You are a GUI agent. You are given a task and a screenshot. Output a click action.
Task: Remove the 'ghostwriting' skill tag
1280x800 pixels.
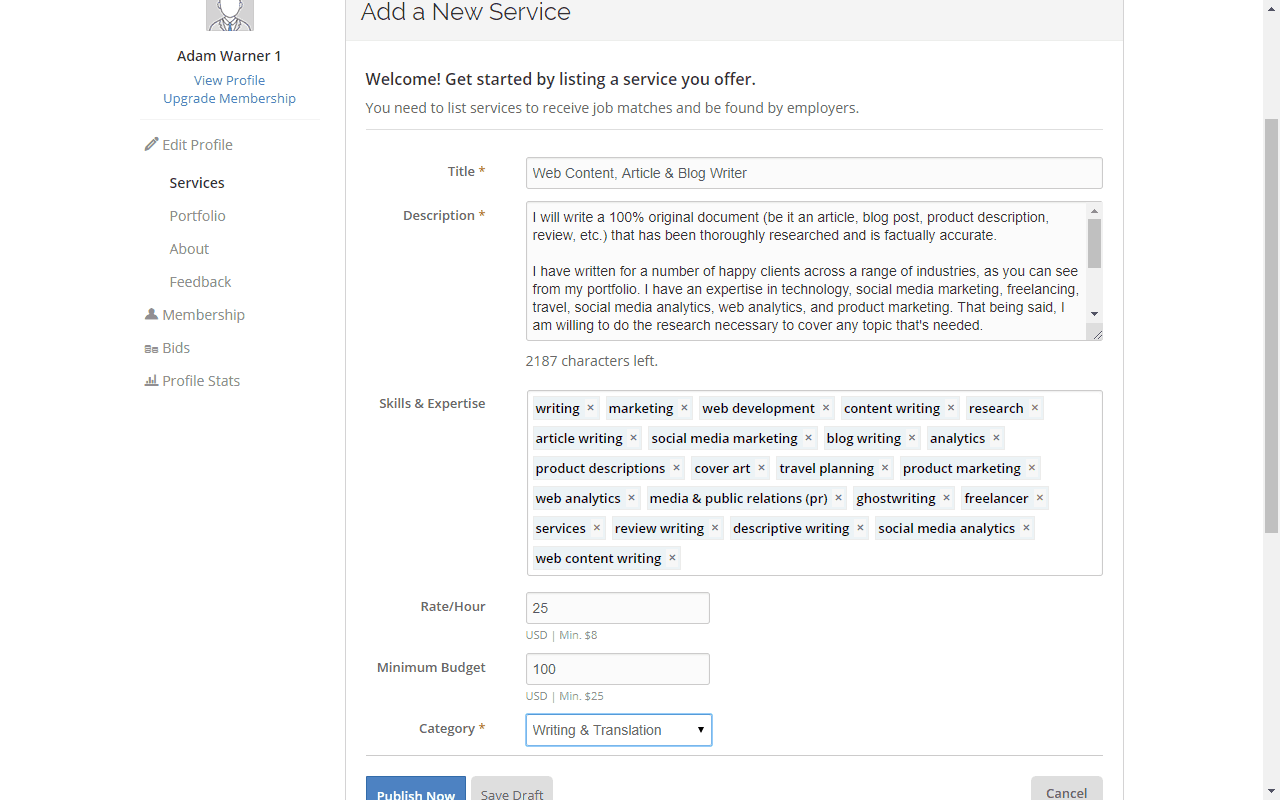coord(946,498)
